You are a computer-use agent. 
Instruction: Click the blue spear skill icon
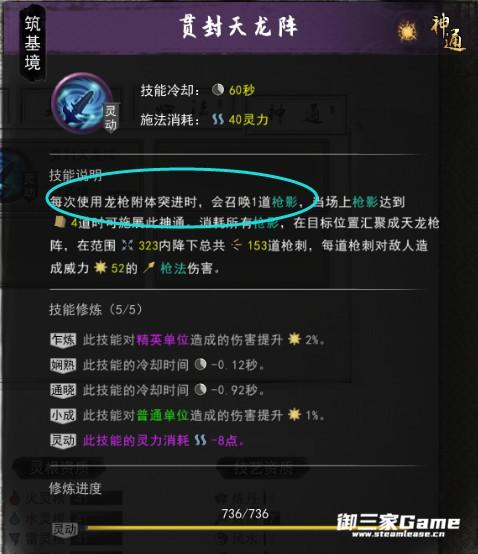(x=81, y=103)
